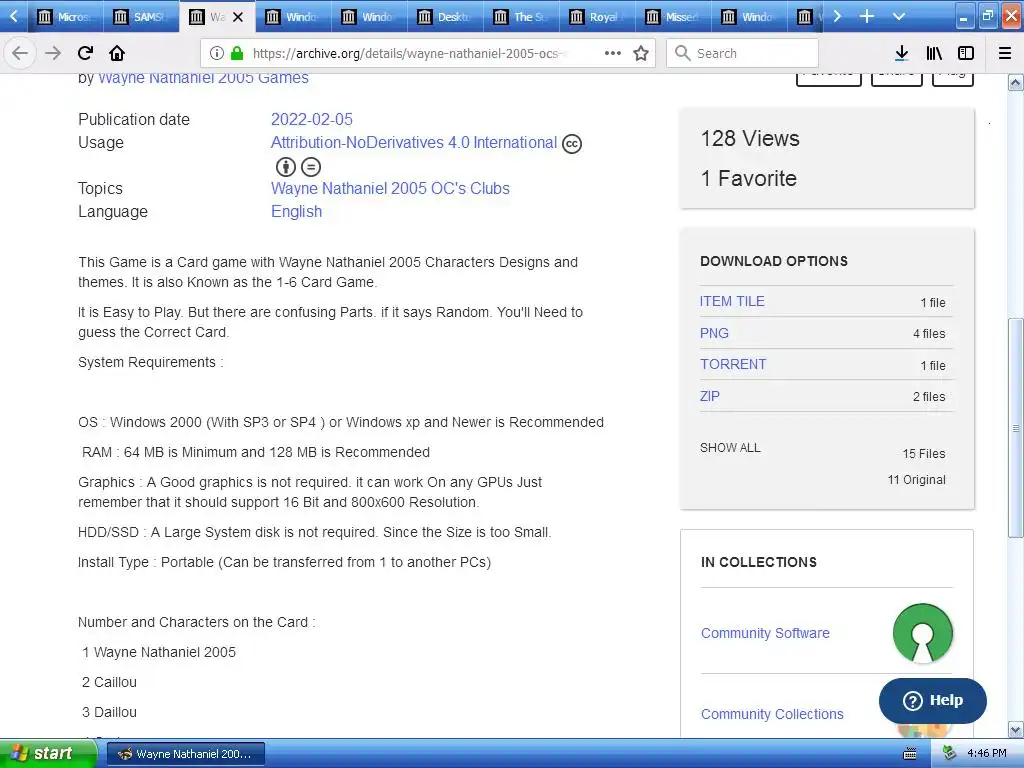This screenshot has height=768, width=1024.
Task: Reload the current page
Action: pos(85,53)
